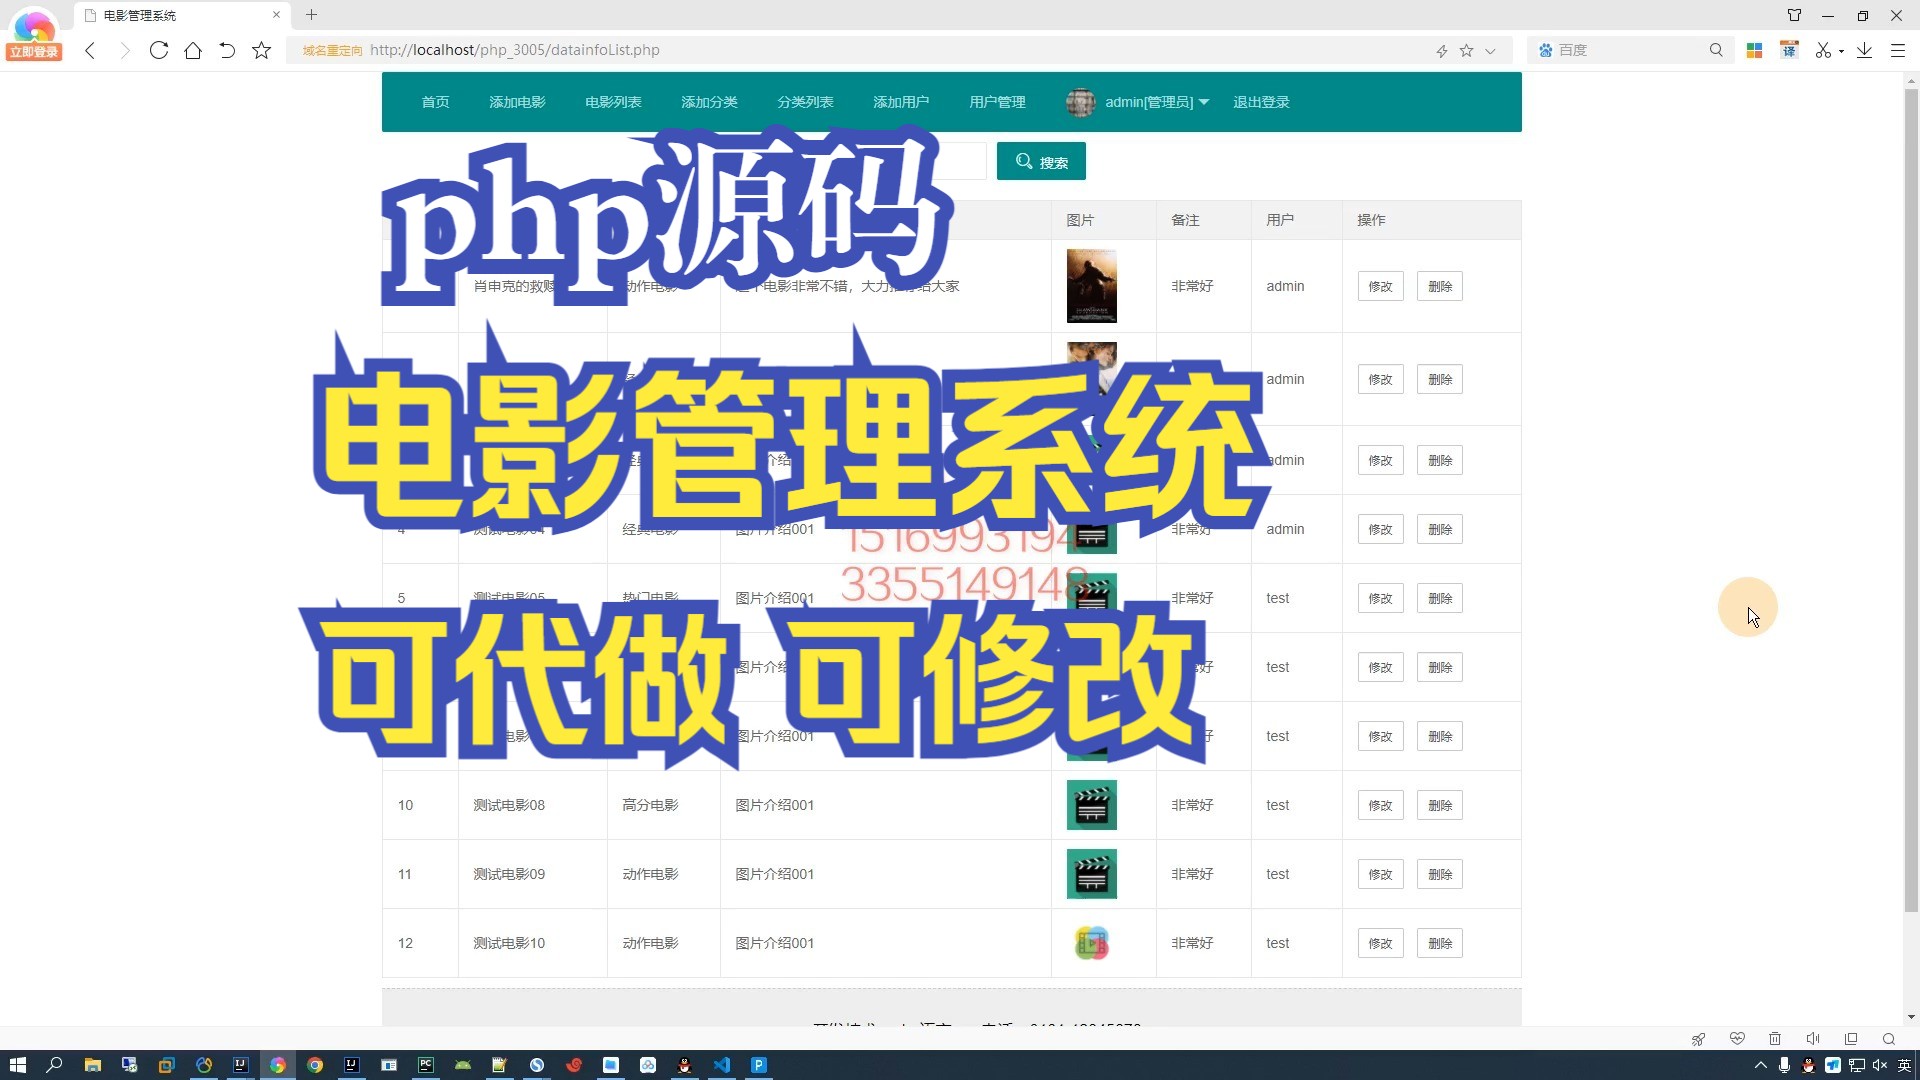The height and width of the screenshot is (1080, 1920).
Task: Show hidden system tray icons
Action: (1761, 1066)
